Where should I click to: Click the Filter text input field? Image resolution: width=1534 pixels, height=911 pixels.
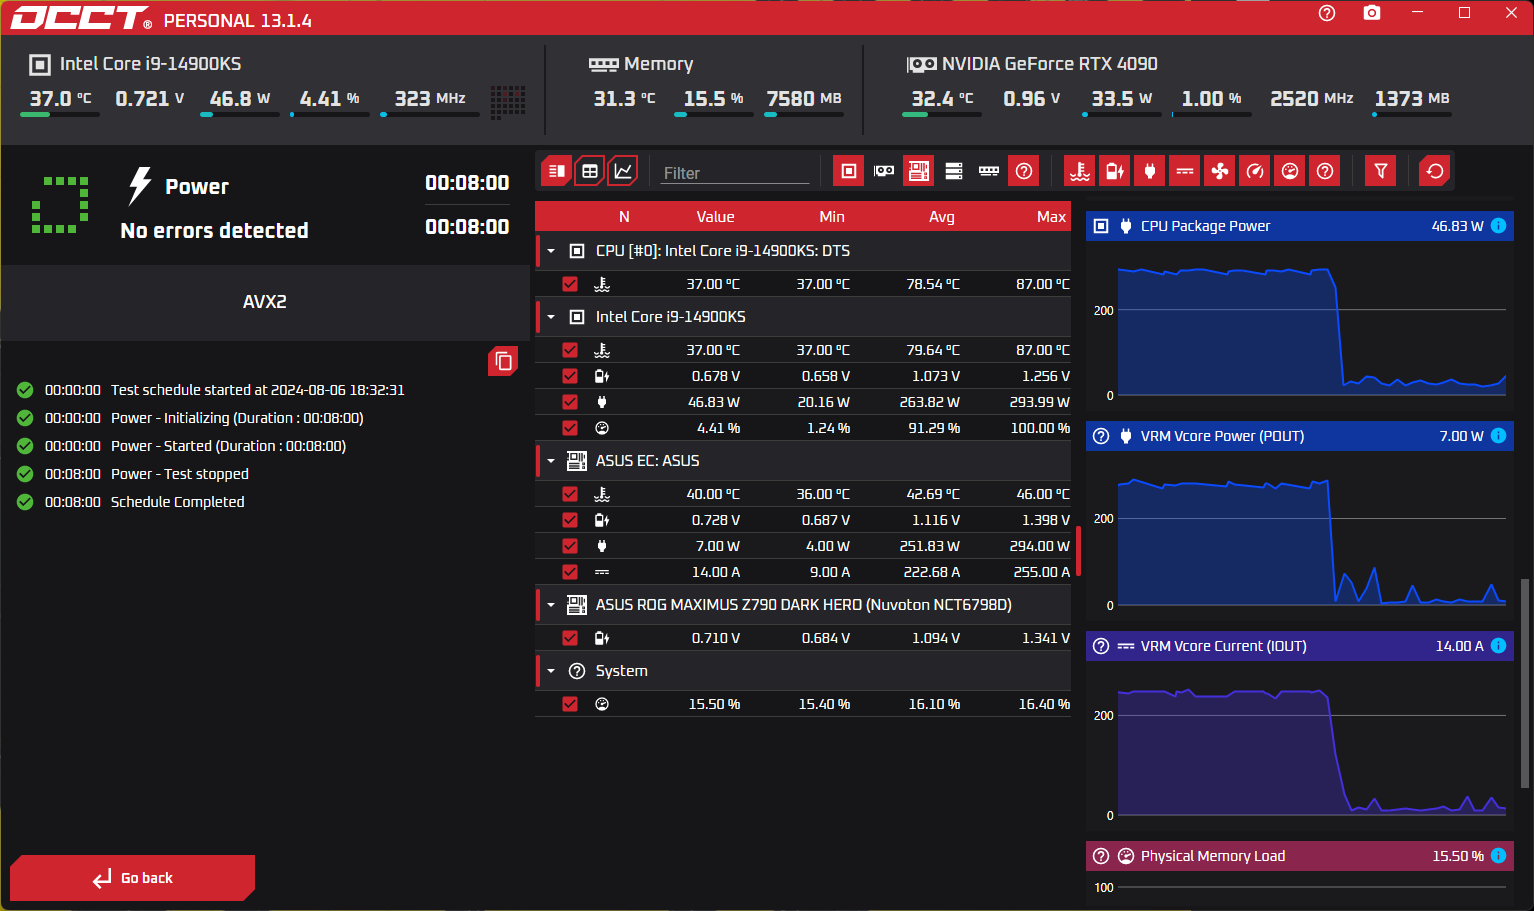pos(735,173)
